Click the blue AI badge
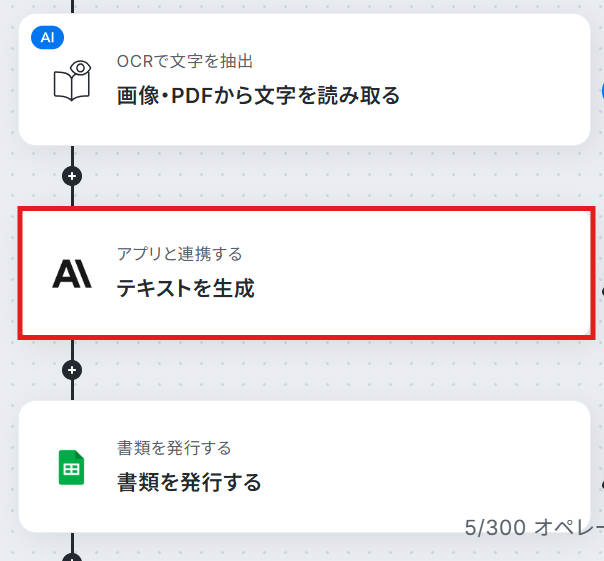The width and height of the screenshot is (604, 561). [x=47, y=37]
